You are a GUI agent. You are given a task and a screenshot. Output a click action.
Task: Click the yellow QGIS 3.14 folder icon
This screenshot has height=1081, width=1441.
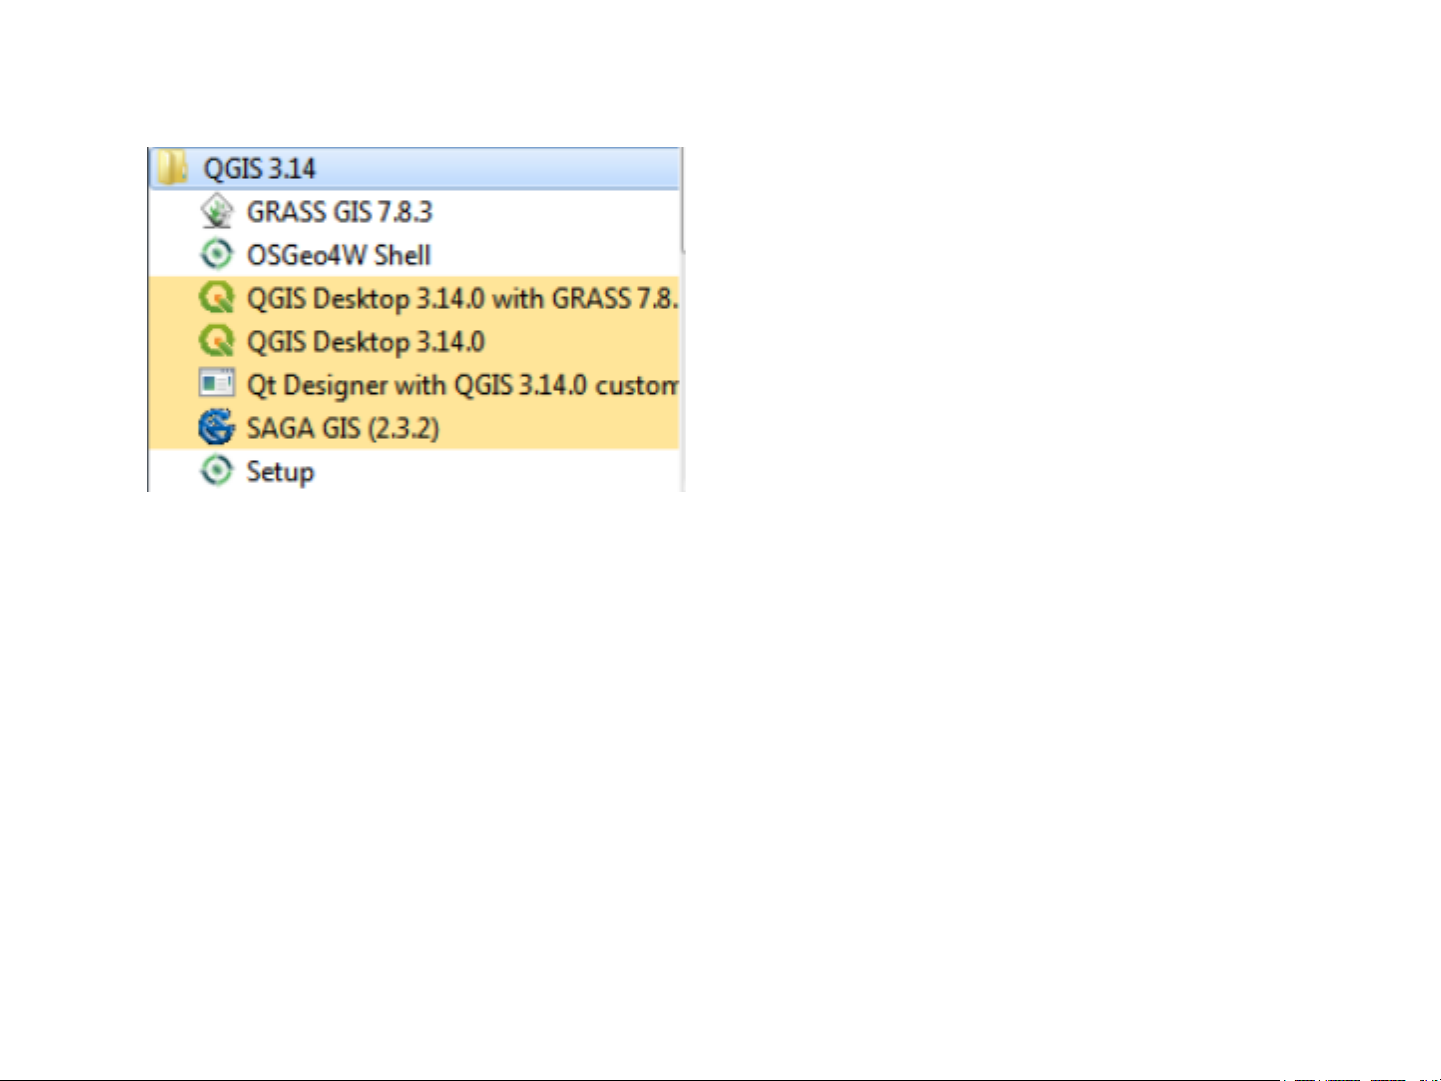[173, 168]
